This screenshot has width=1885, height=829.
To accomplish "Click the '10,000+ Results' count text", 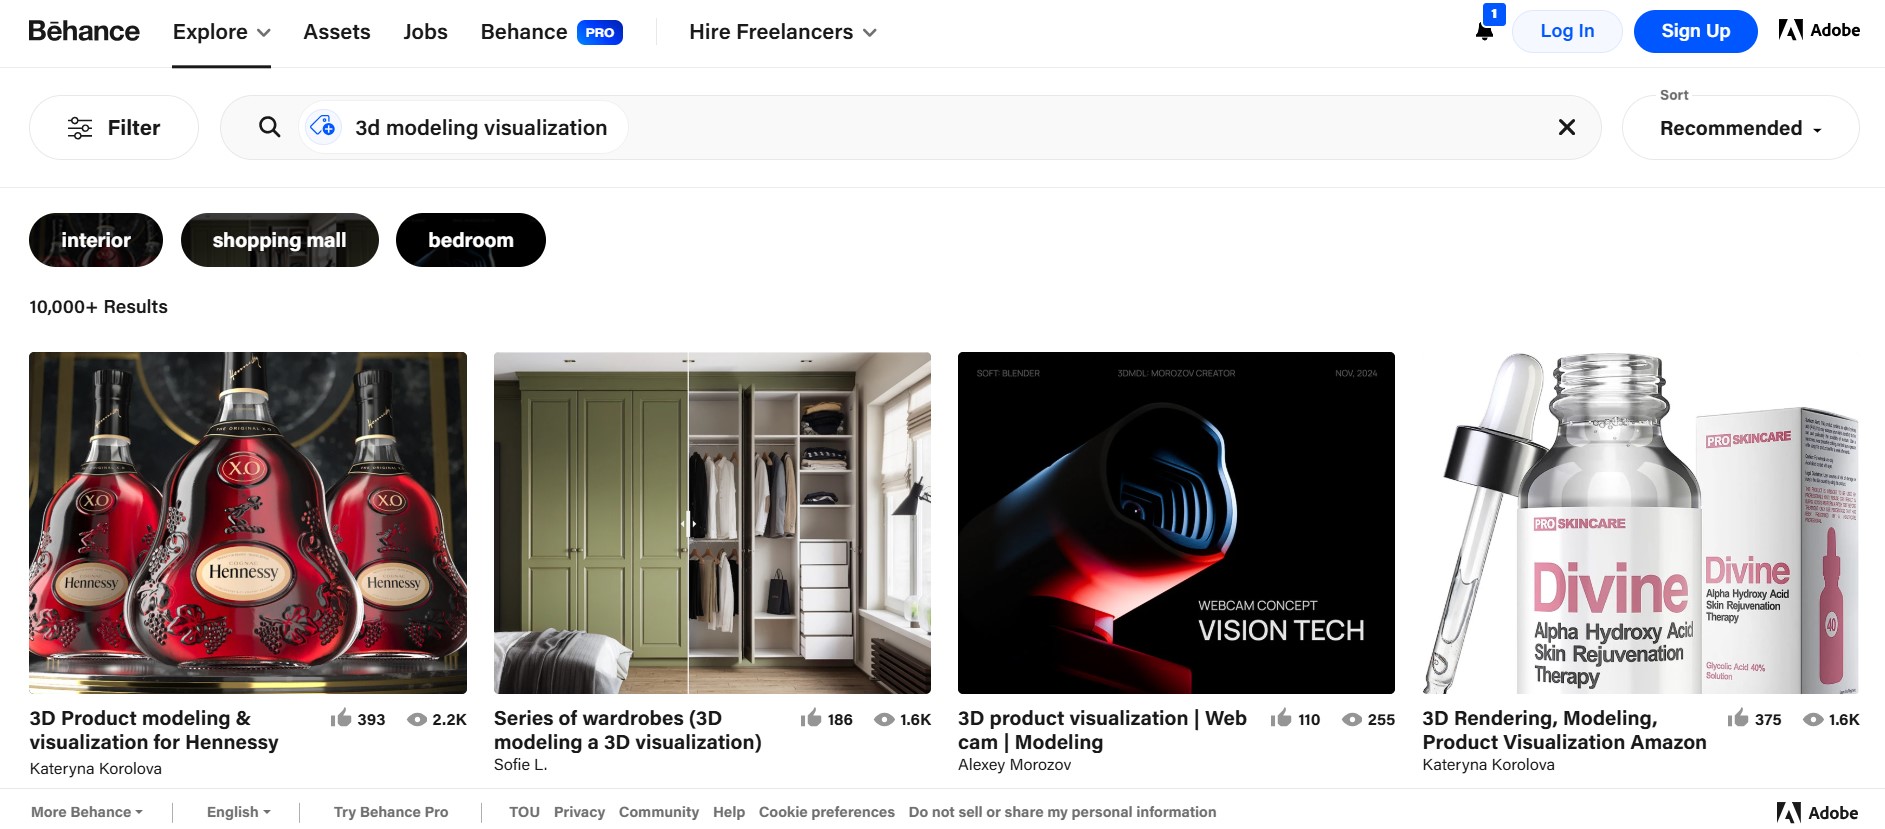I will pyautogui.click(x=99, y=307).
